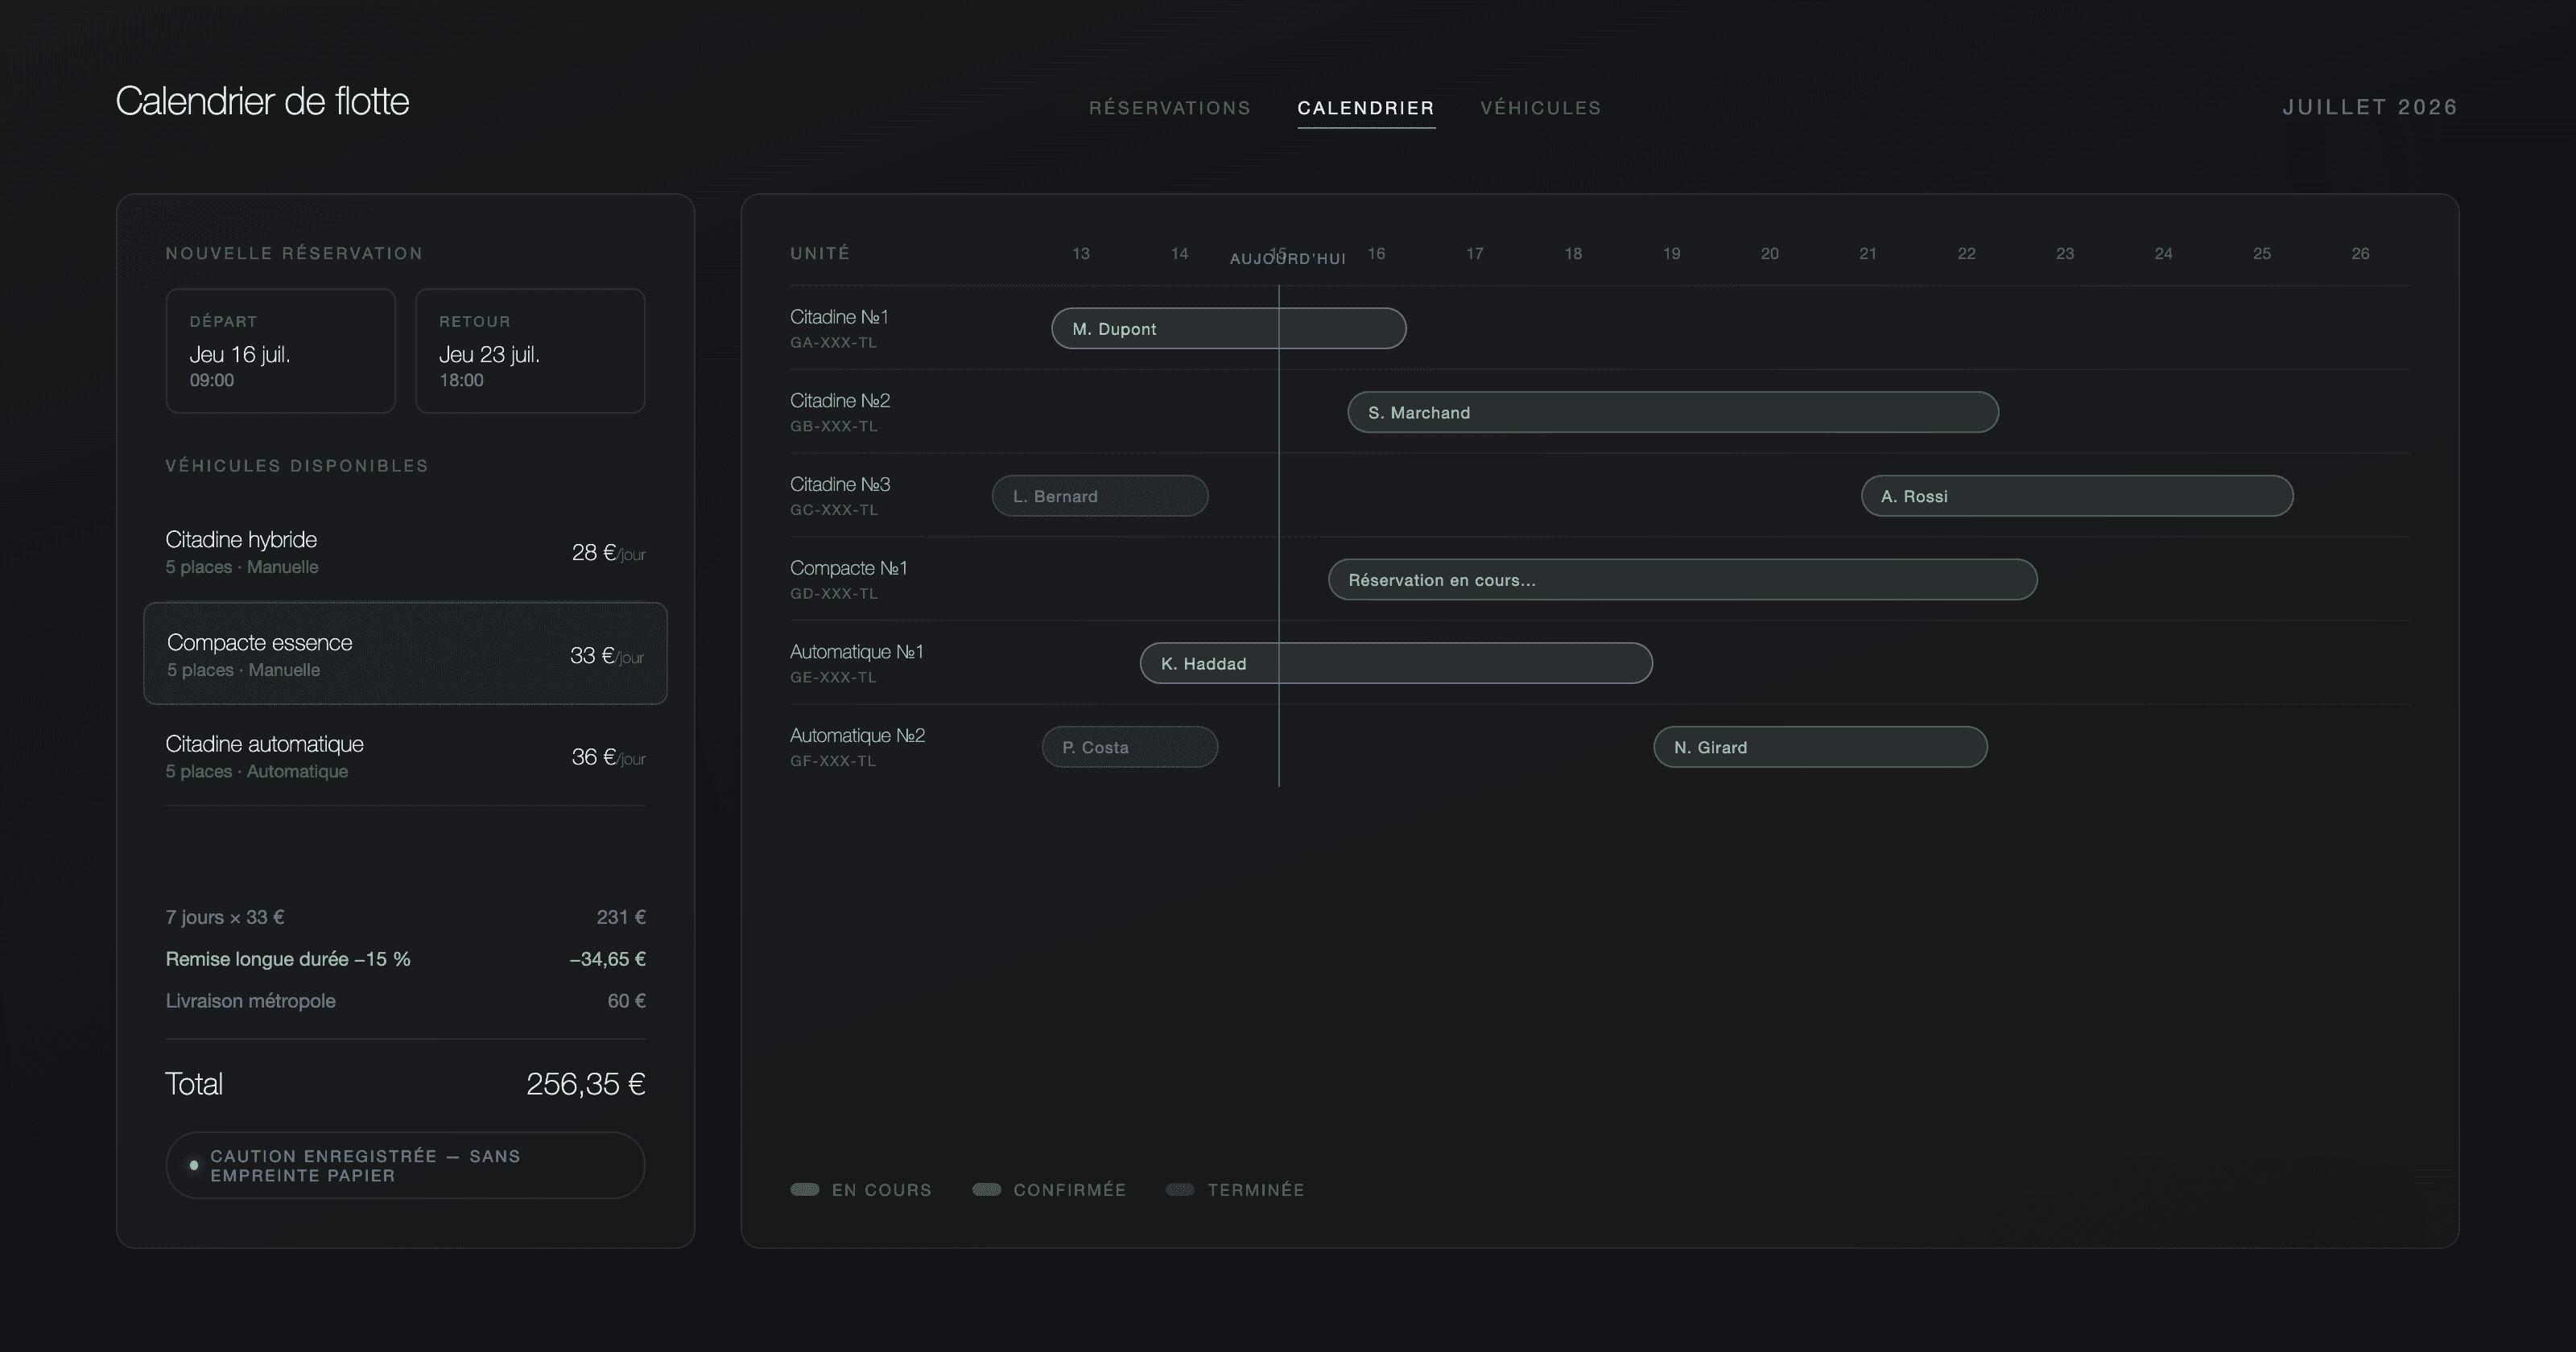The image size is (2576, 1352).
Task: Select the A. Rossi booking bar
Action: [x=2077, y=496]
